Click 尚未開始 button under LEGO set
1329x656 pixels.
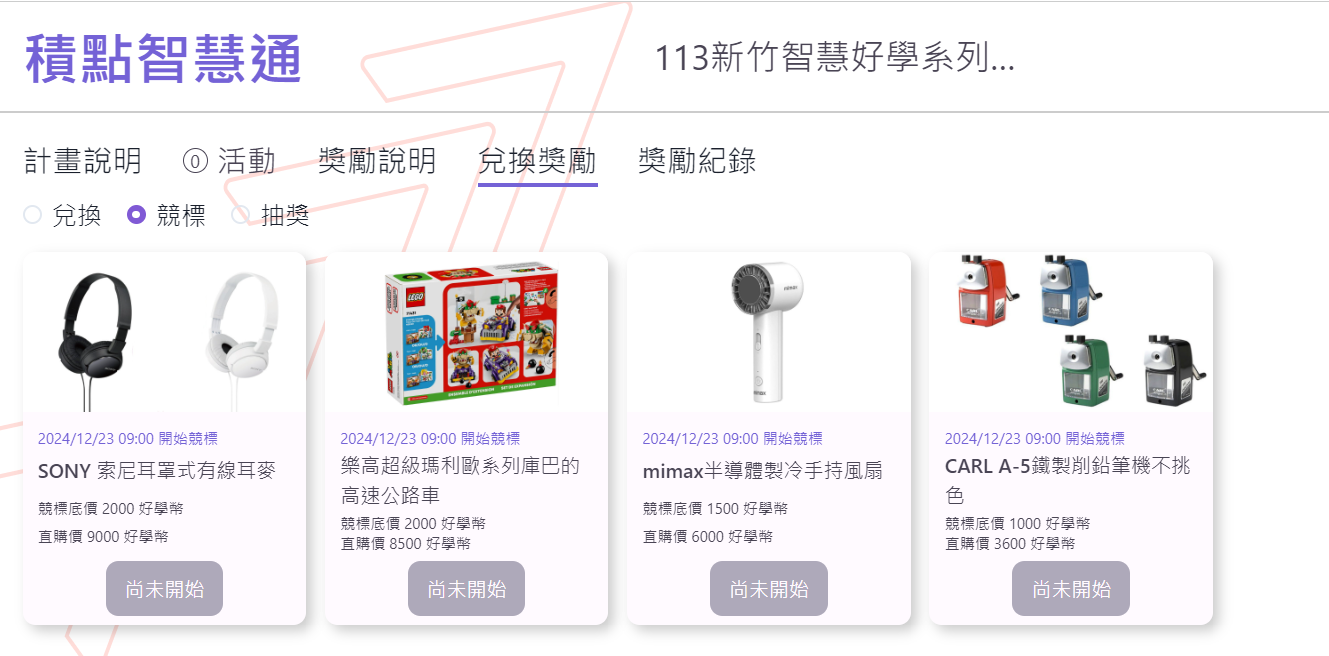pyautogui.click(x=467, y=589)
